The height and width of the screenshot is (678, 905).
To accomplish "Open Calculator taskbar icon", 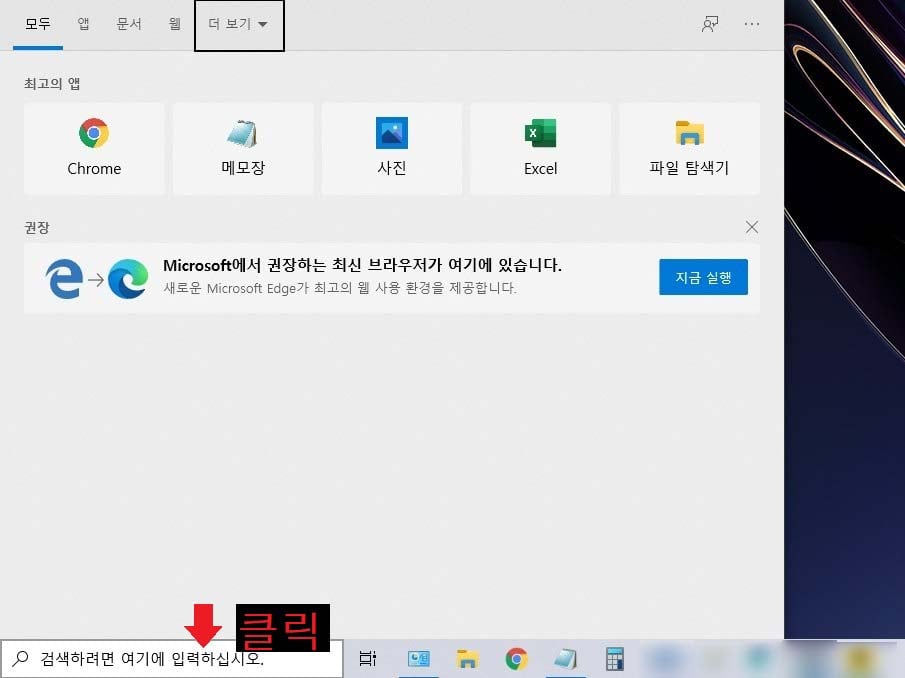I will pyautogui.click(x=615, y=658).
